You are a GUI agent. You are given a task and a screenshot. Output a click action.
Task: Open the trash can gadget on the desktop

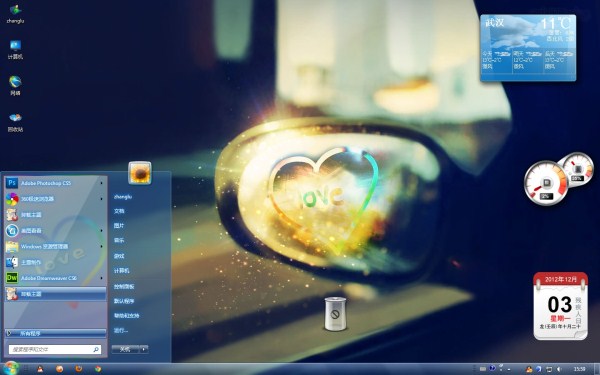click(x=335, y=314)
